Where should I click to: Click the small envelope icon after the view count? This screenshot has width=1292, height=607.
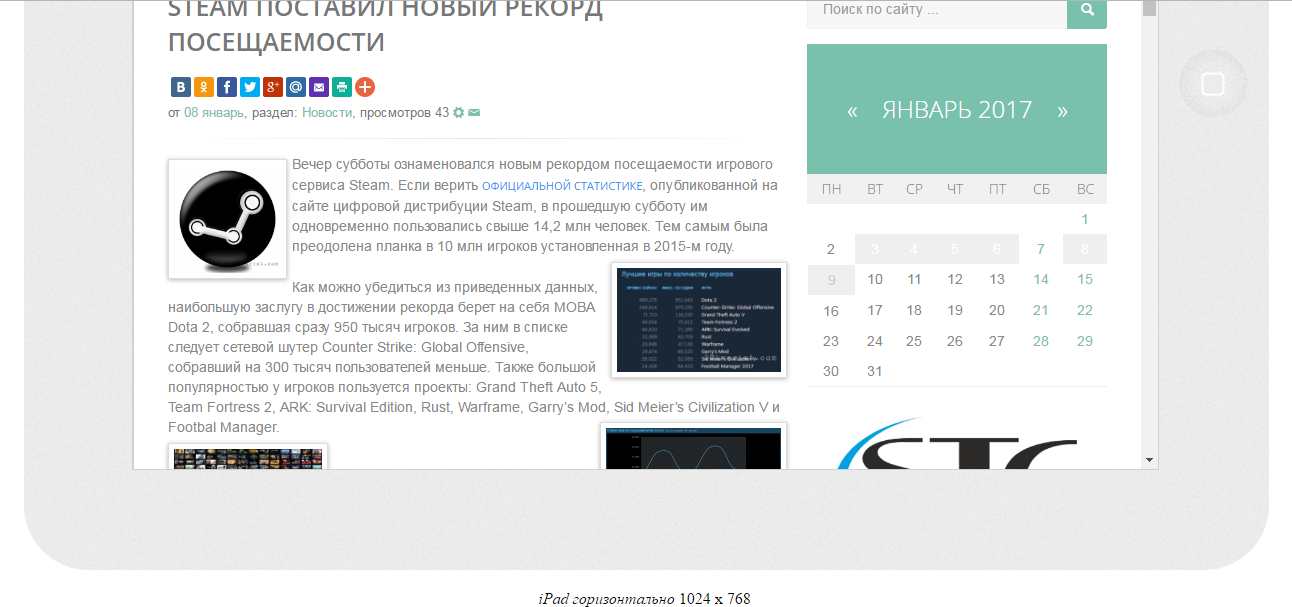point(474,113)
